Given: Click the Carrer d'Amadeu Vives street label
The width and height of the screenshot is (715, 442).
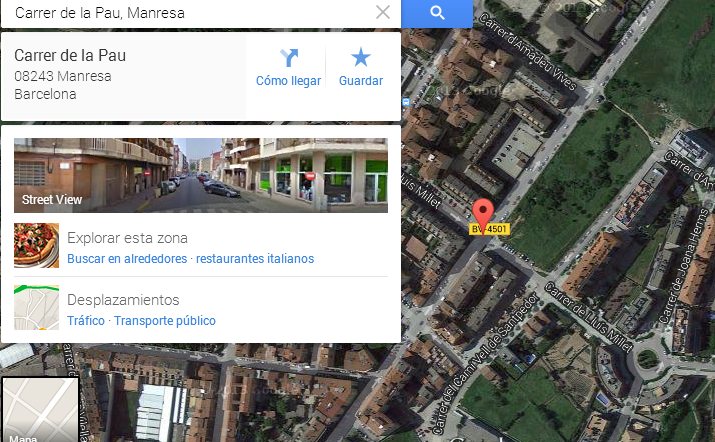Looking at the screenshot, I should (x=528, y=51).
